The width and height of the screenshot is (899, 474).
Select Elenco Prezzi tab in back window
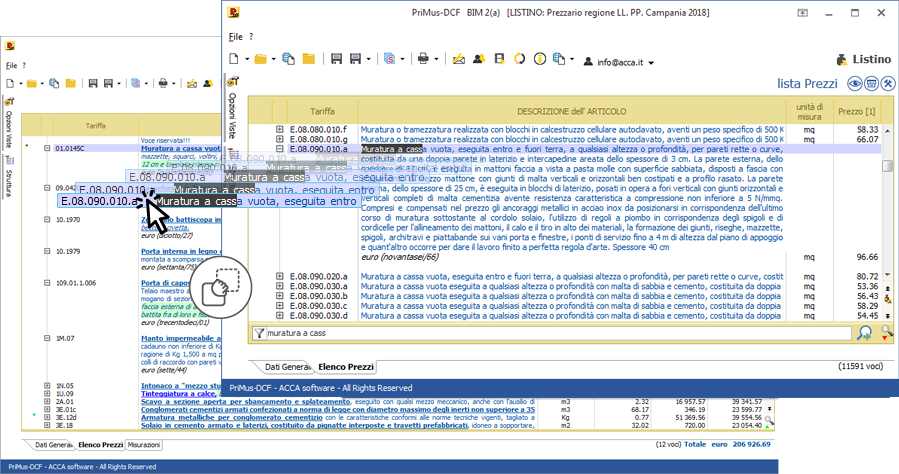pyautogui.click(x=100, y=445)
